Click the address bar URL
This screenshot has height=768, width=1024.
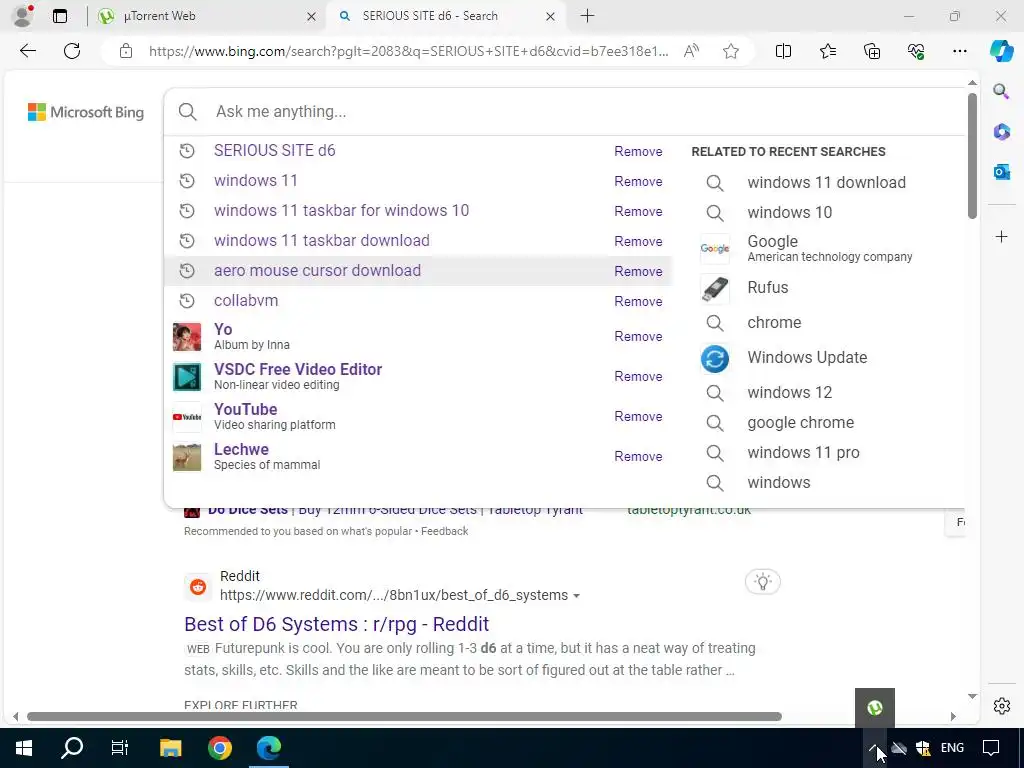click(x=408, y=51)
